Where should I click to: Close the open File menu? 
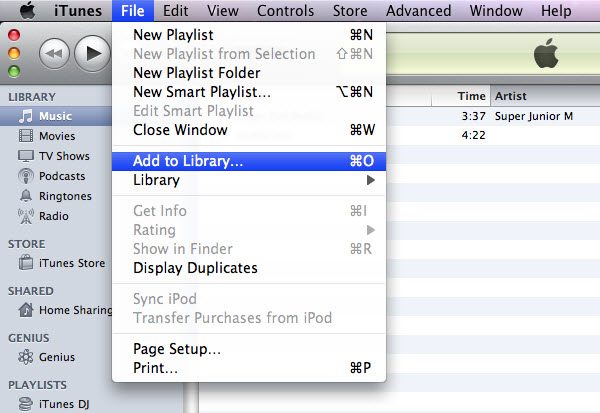[133, 11]
